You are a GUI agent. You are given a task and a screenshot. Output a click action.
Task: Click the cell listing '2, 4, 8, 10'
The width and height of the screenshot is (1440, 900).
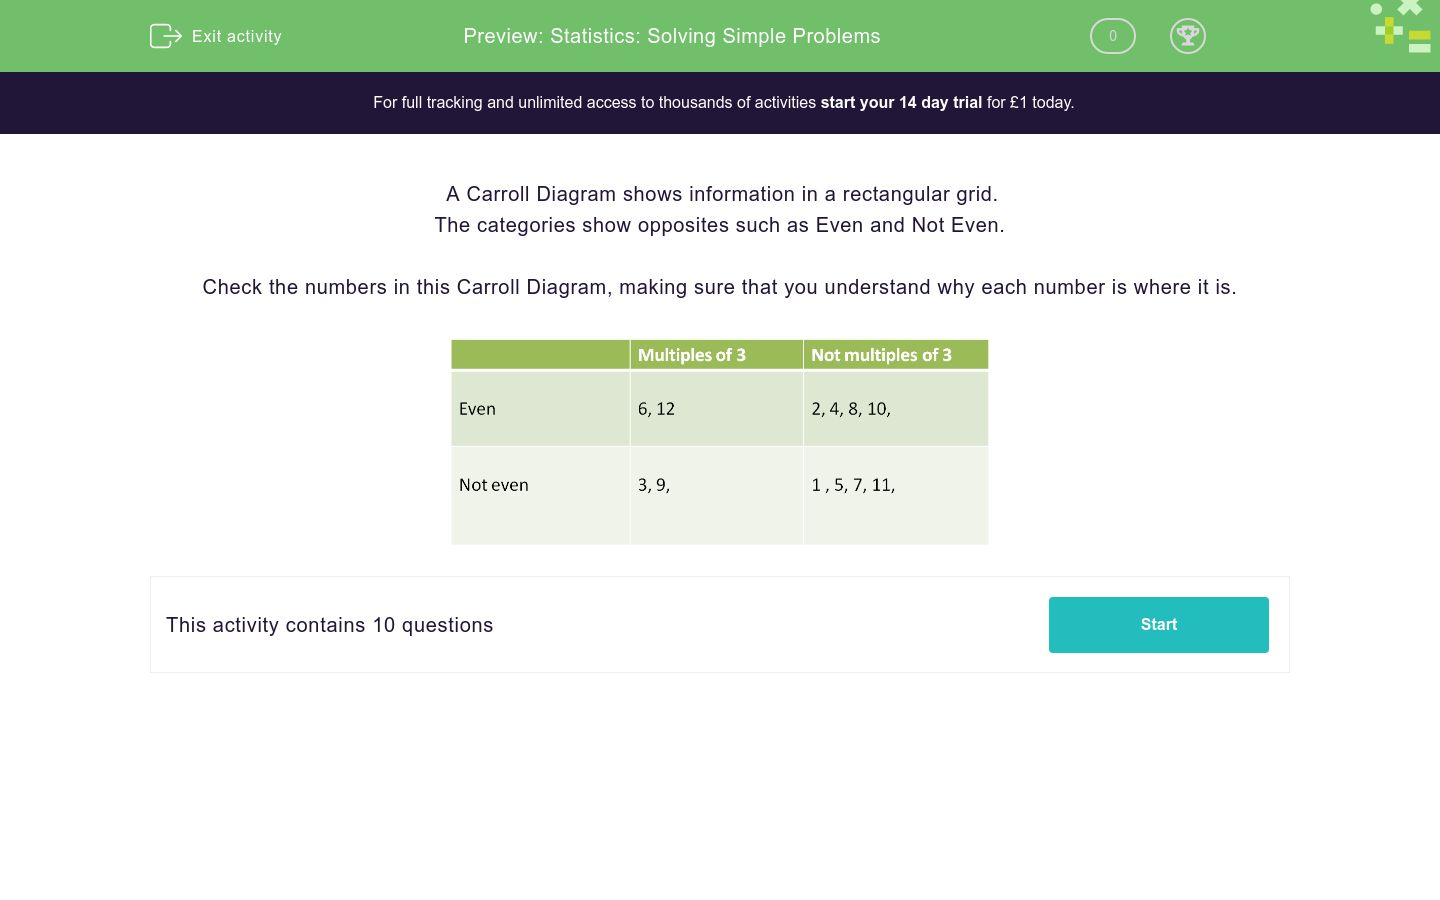pyautogui.click(x=895, y=408)
